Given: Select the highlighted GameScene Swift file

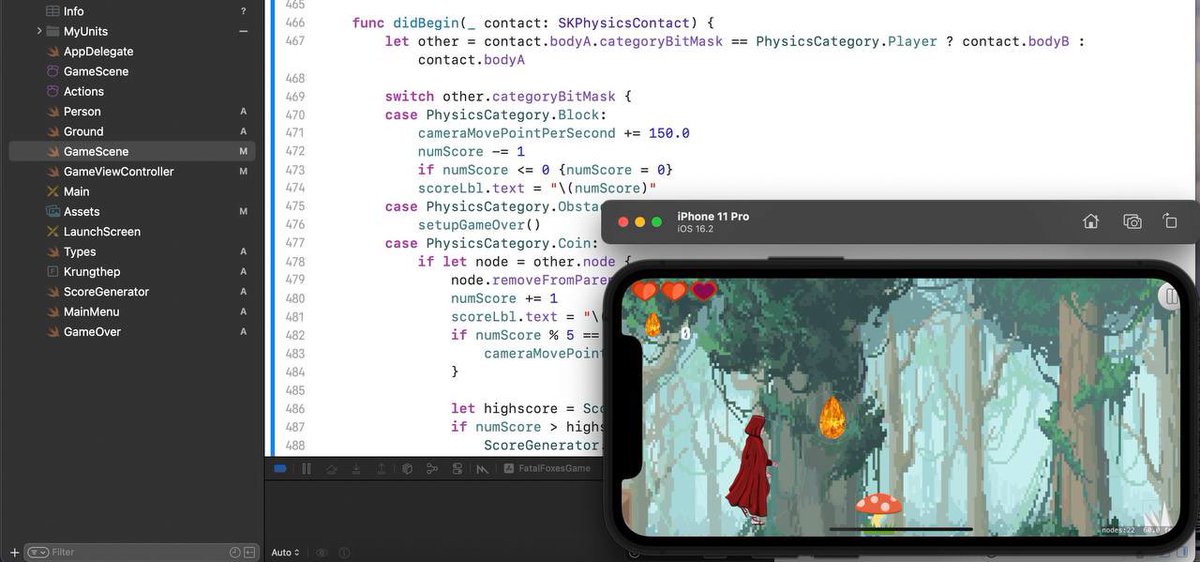Looking at the screenshot, I should [132, 151].
